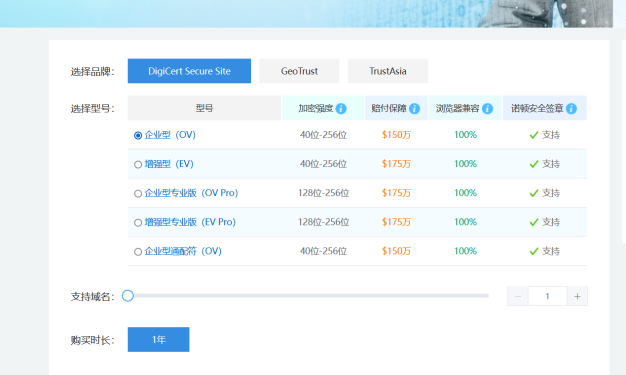The width and height of the screenshot is (626, 375).
Task: Select the 企业型 (OV) radio button
Action: [x=138, y=135]
